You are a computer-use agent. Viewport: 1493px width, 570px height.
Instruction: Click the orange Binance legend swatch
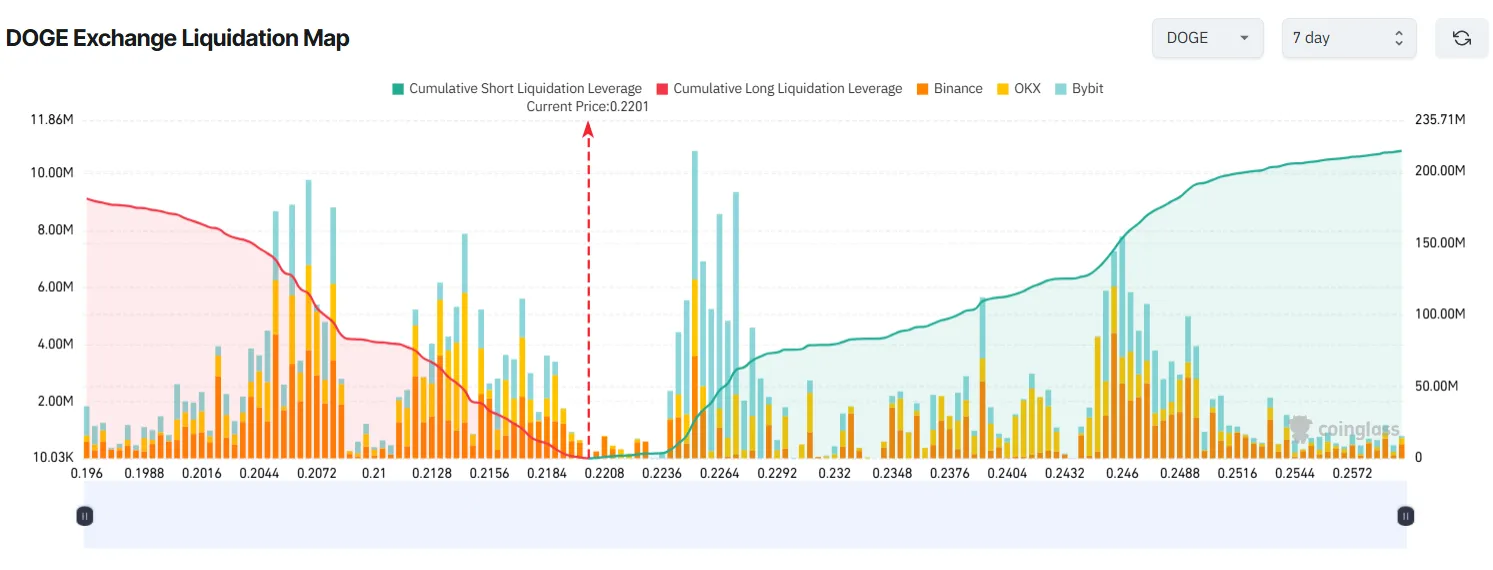coord(923,89)
